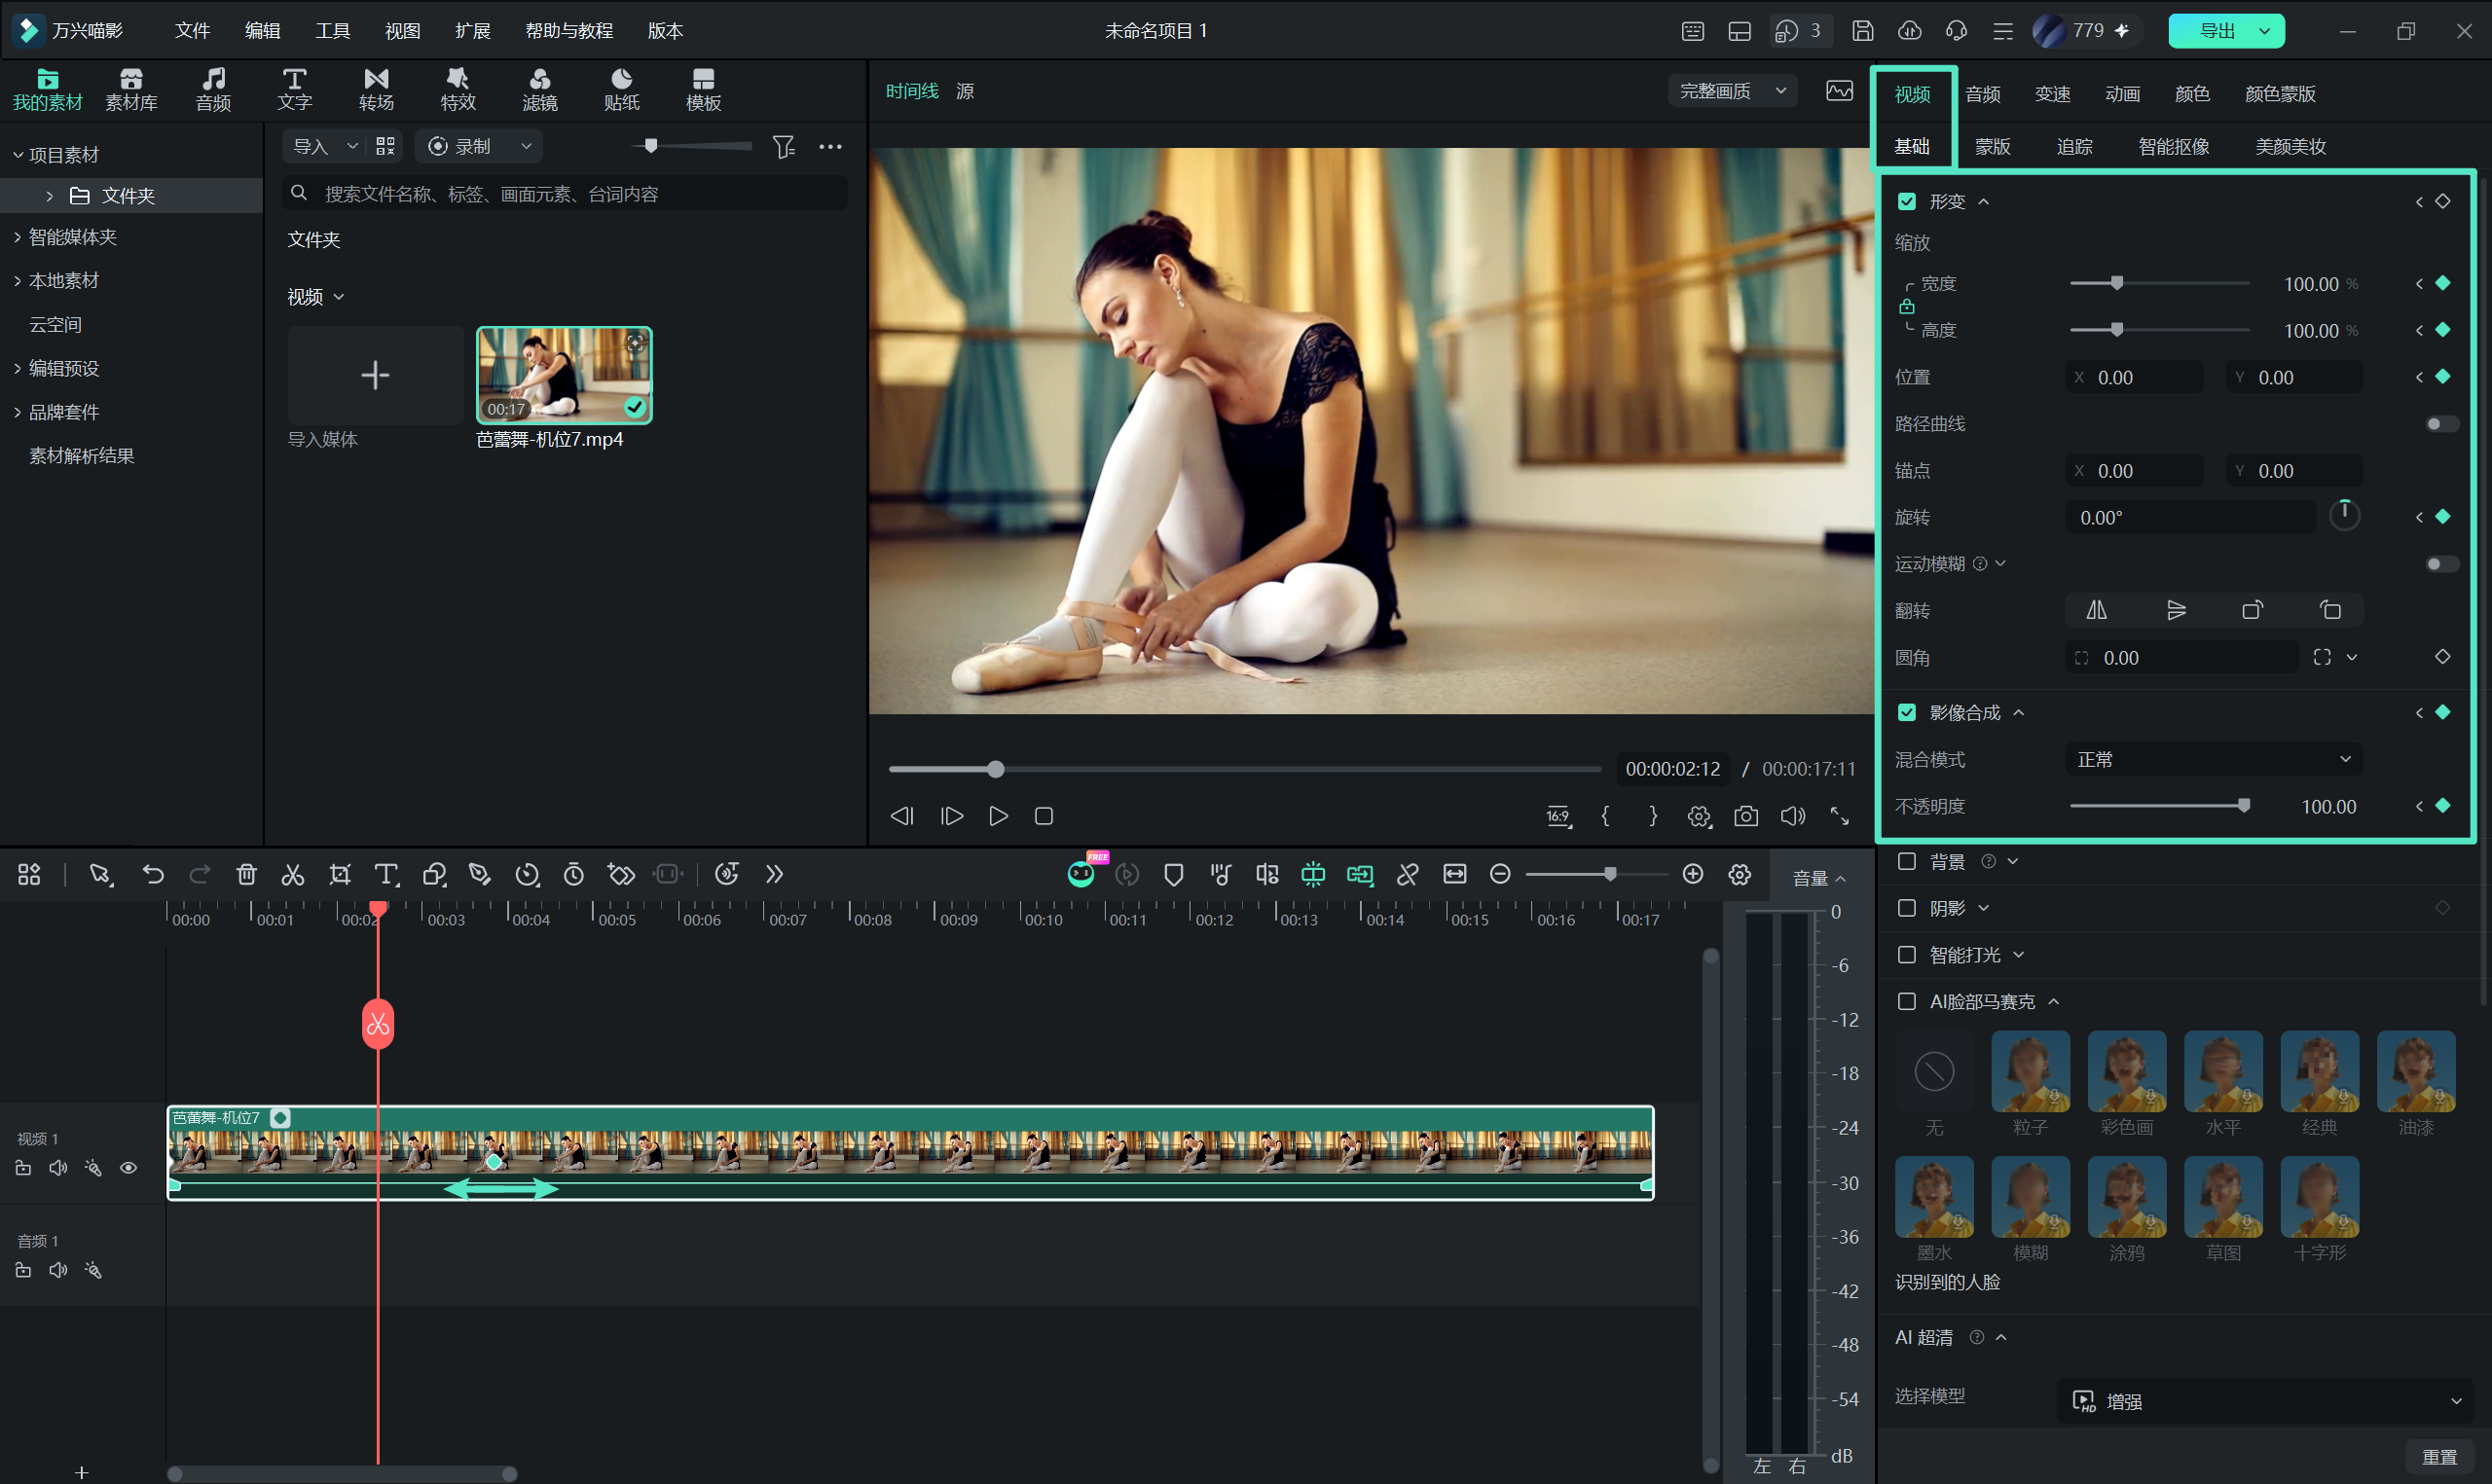Open the 工具 menu
The image size is (2492, 1484).
tap(332, 31)
